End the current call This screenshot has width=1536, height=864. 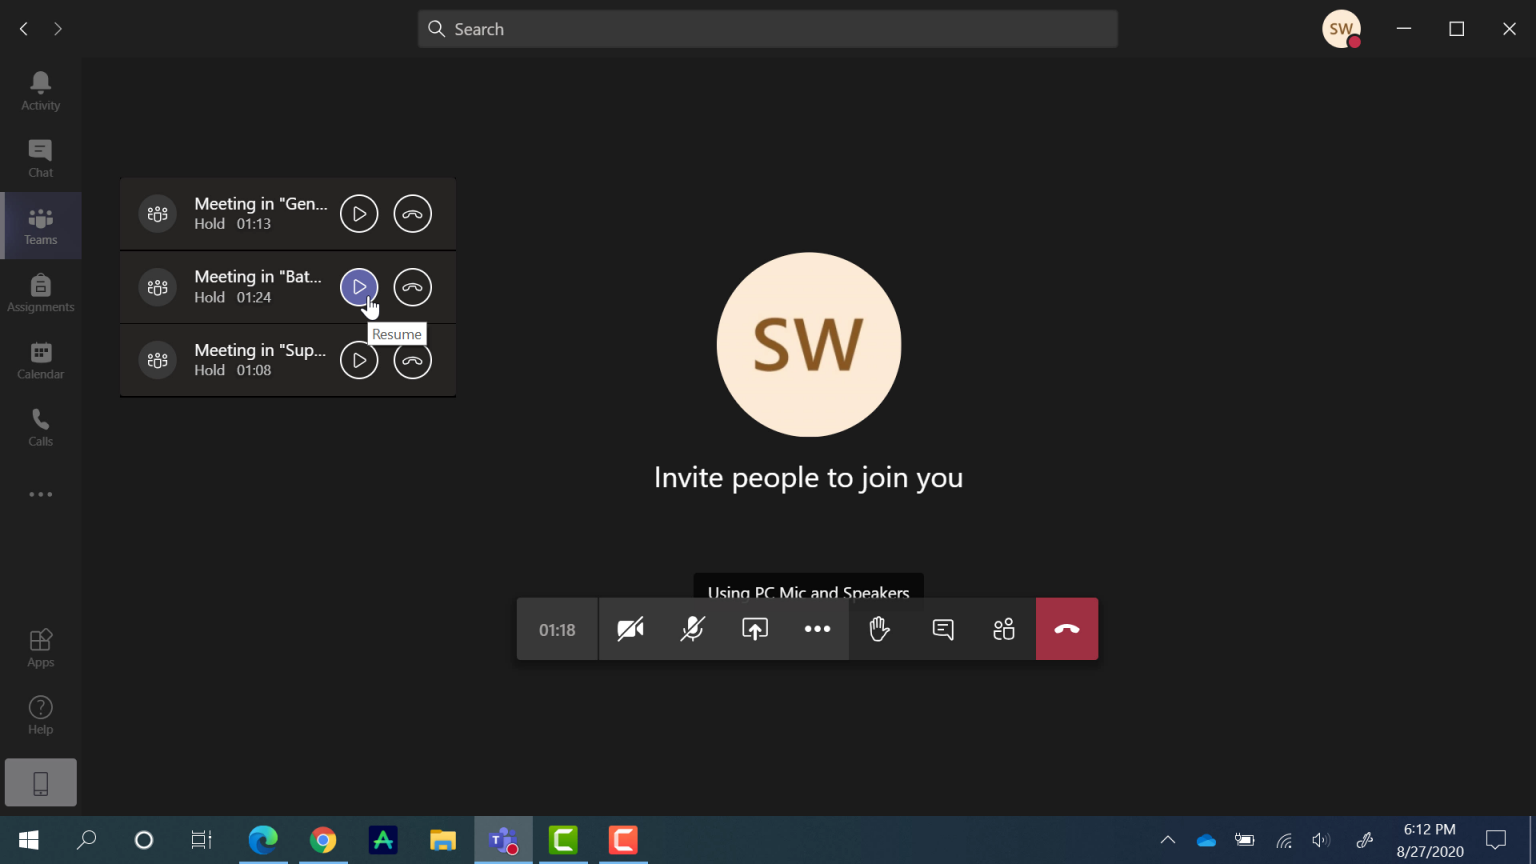pyautogui.click(x=1067, y=629)
